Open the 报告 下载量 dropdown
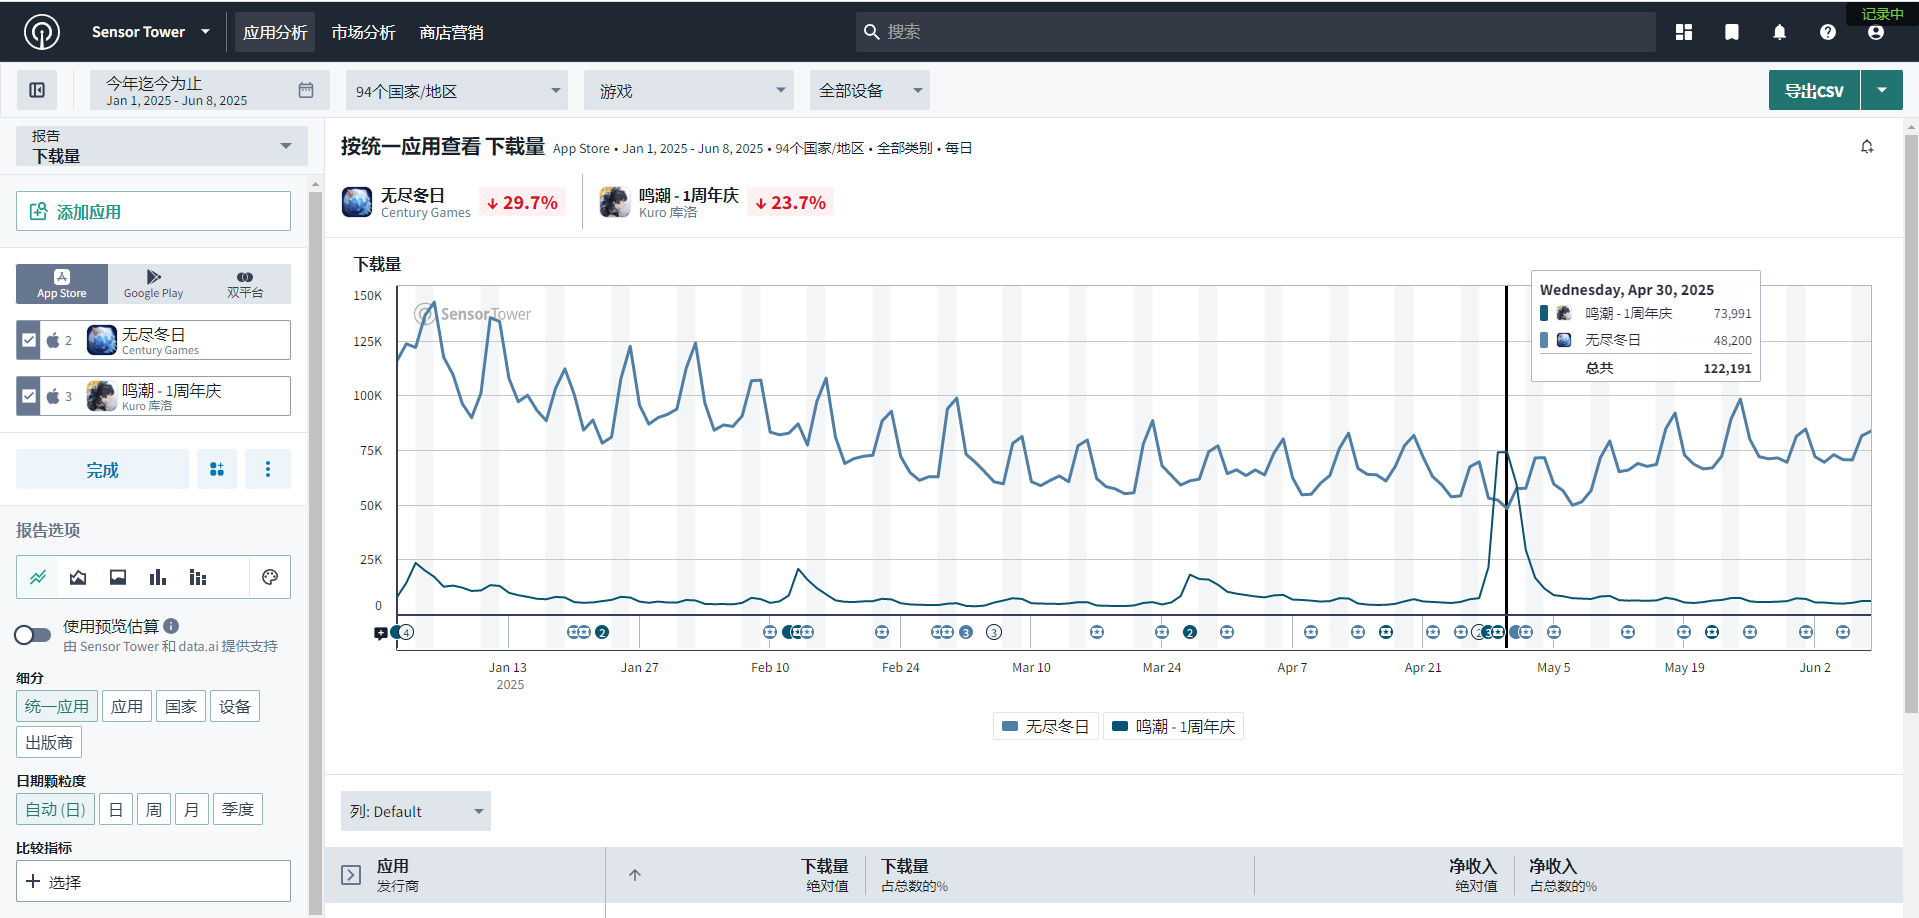This screenshot has height=918, width=1919. coord(162,146)
